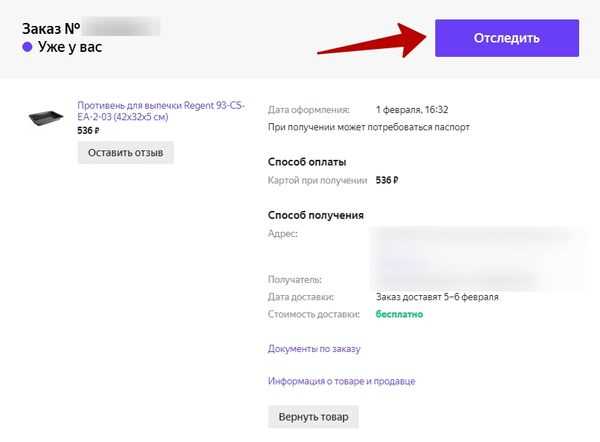
Task: Click the purple Отследить button
Action: pos(507,38)
